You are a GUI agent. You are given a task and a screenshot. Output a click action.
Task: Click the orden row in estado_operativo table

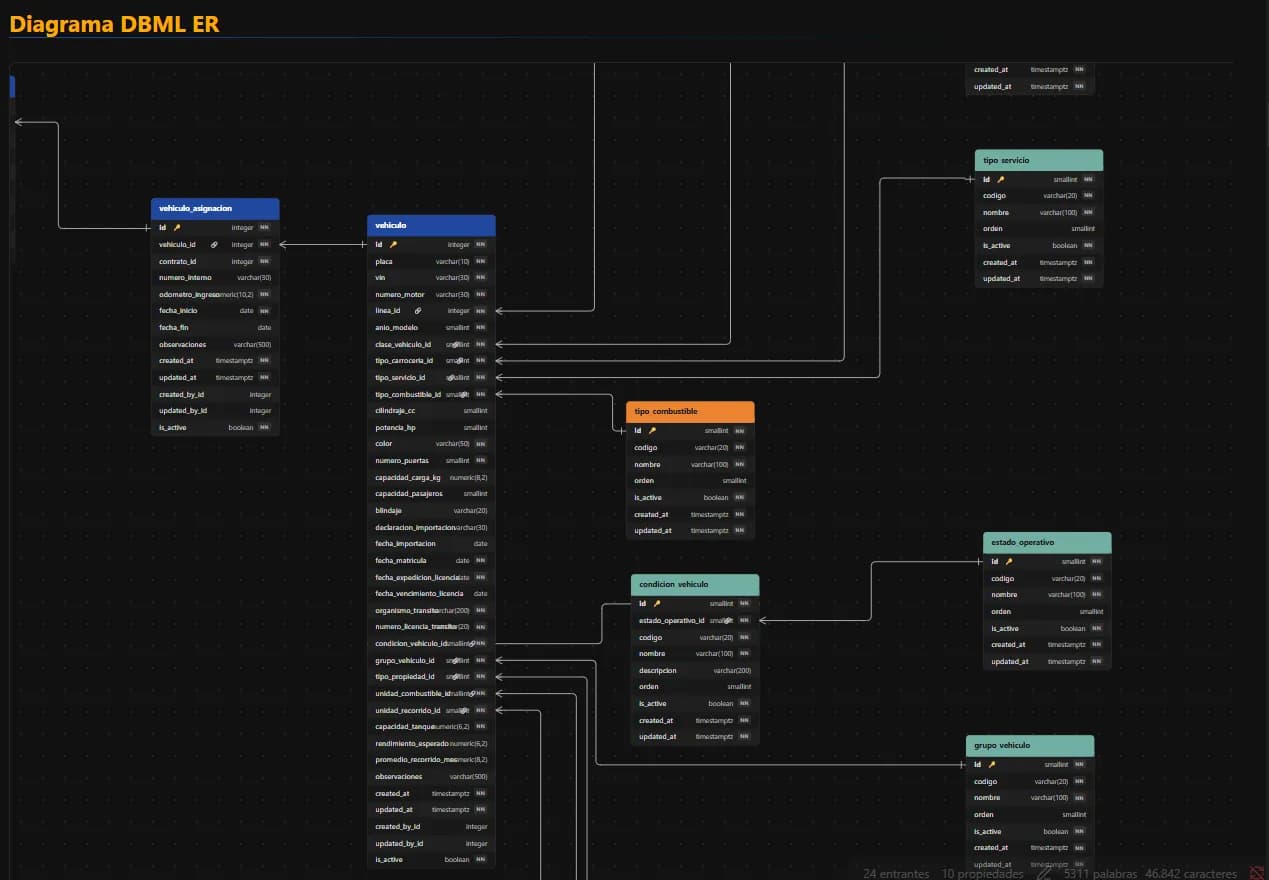1047,611
